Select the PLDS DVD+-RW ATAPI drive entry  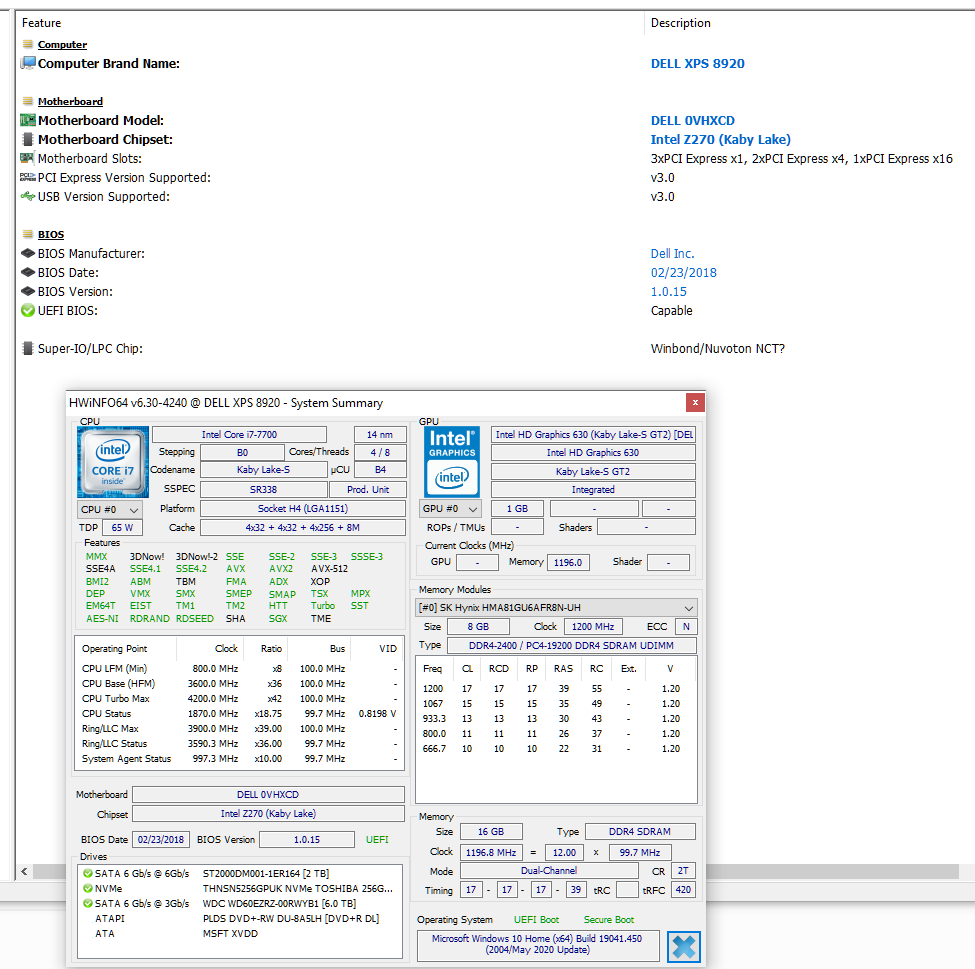tap(239, 918)
